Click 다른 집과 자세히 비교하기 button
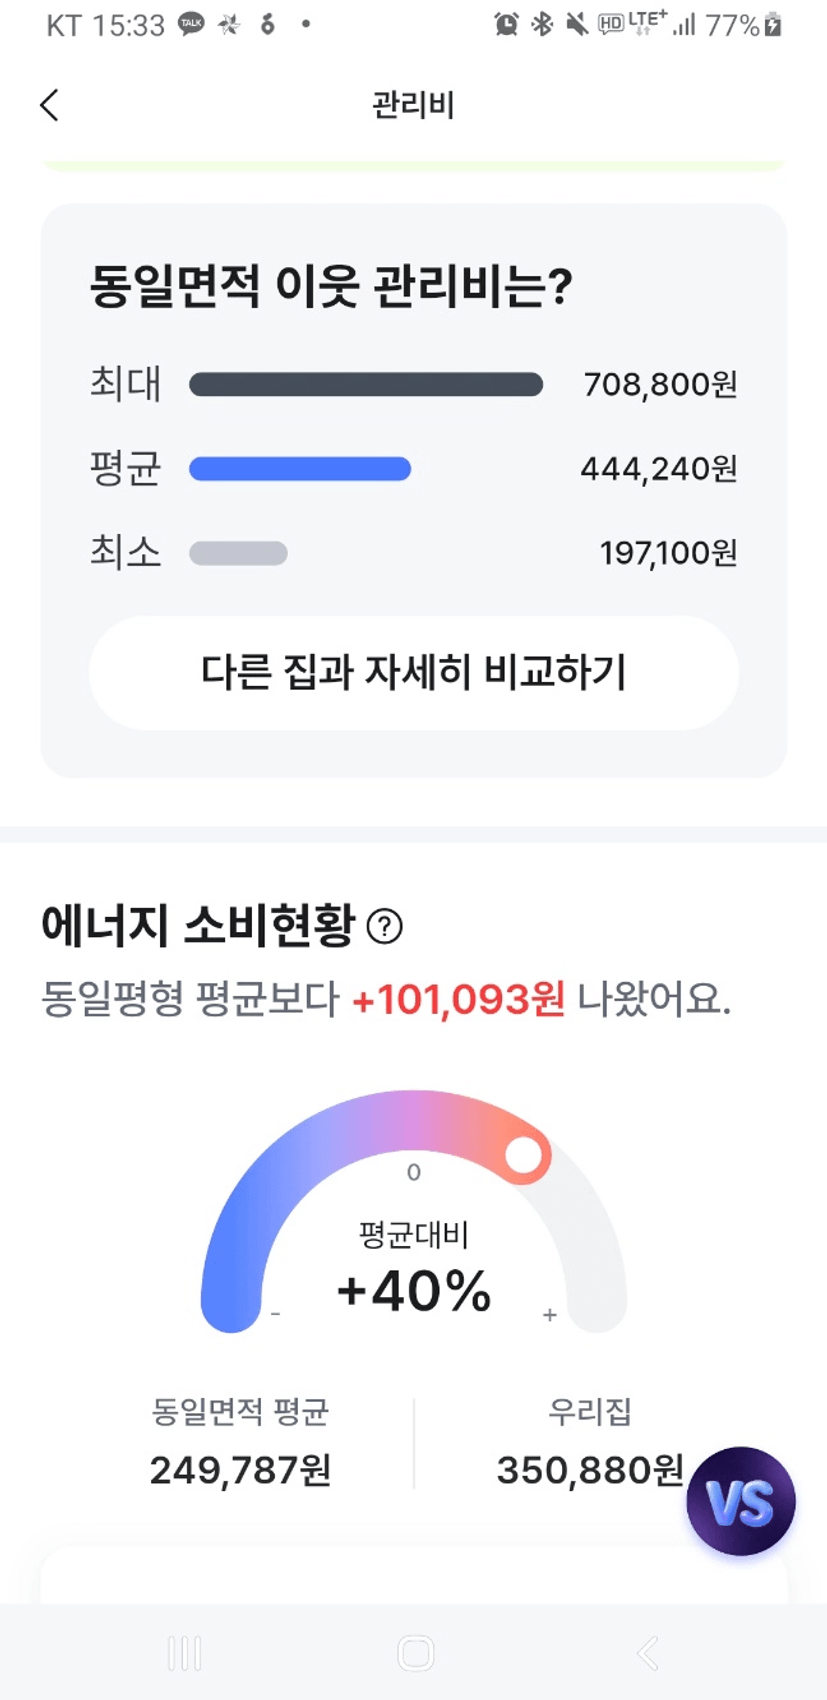827x1700 pixels. point(413,672)
